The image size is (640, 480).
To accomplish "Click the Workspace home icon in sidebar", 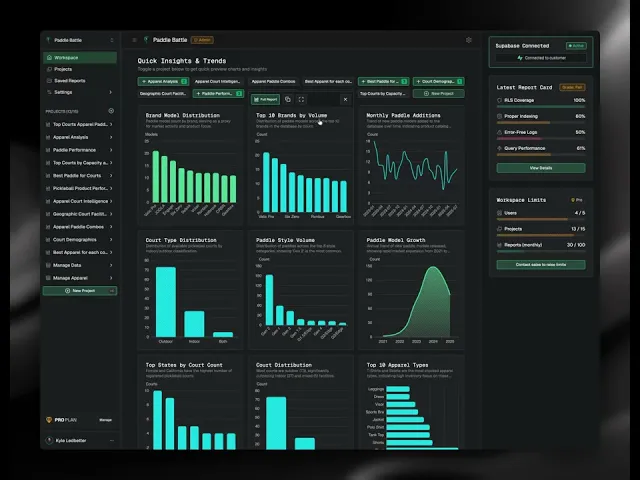I will (x=49, y=58).
